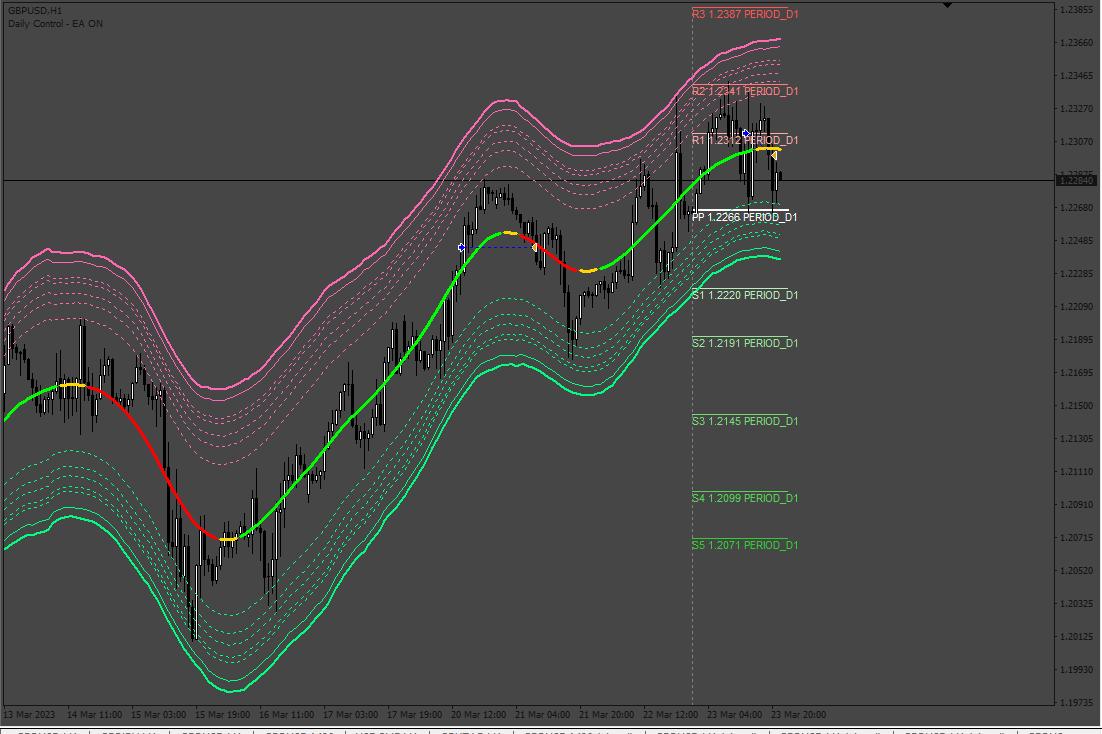Select the PP 1.2266 PERIOD_D1 pivot label
The image size is (1102, 734).
[x=745, y=218]
